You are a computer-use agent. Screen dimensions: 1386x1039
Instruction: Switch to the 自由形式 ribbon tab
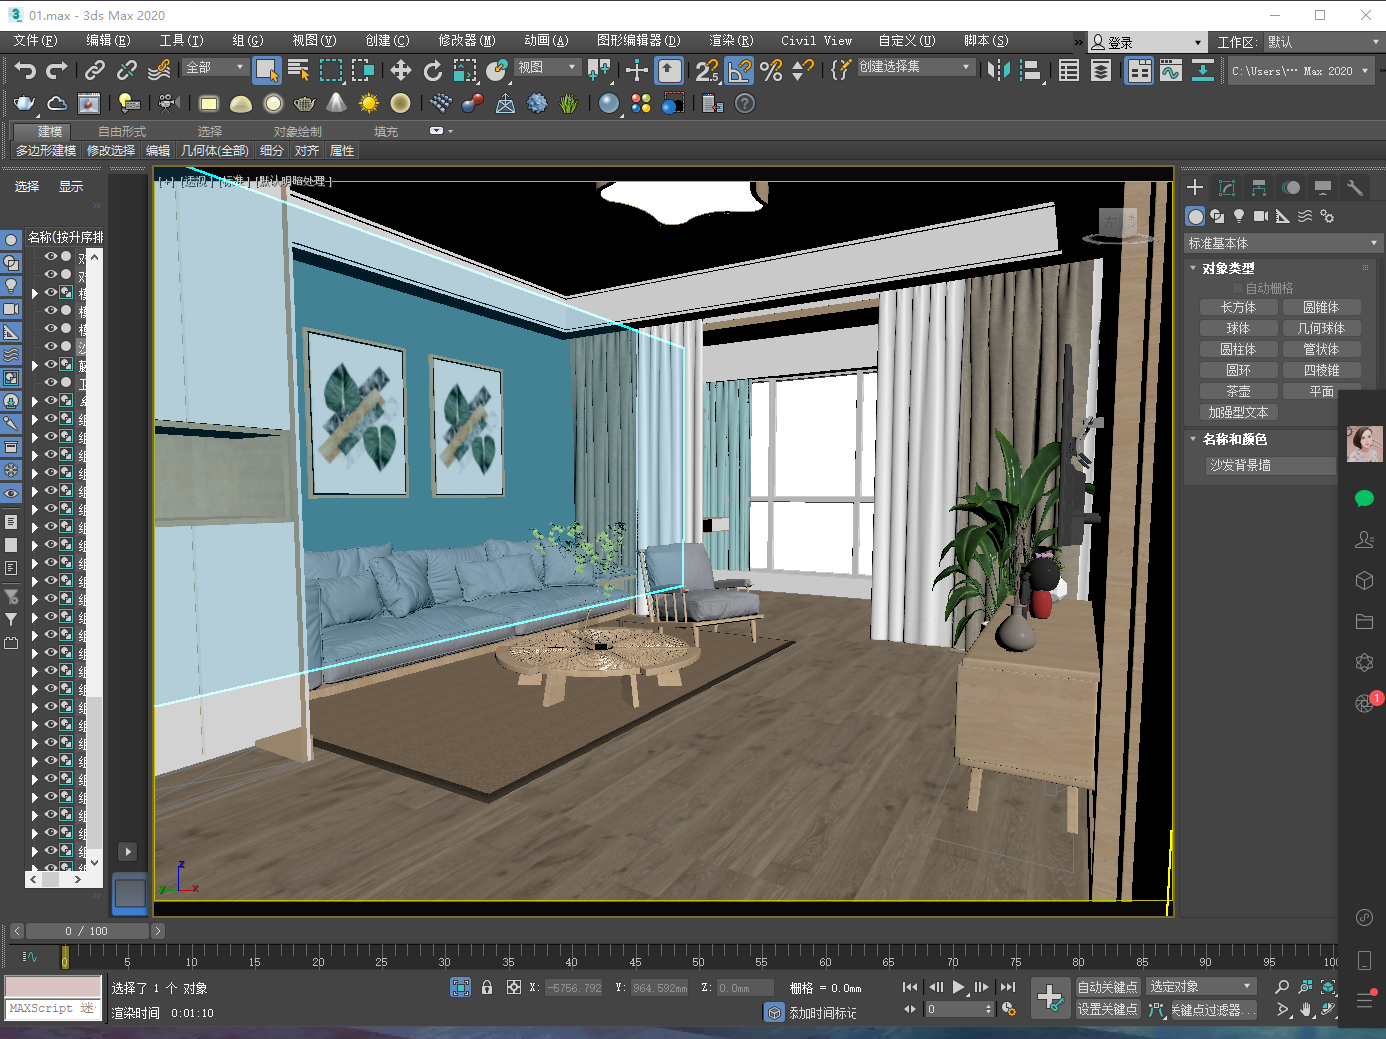click(122, 132)
